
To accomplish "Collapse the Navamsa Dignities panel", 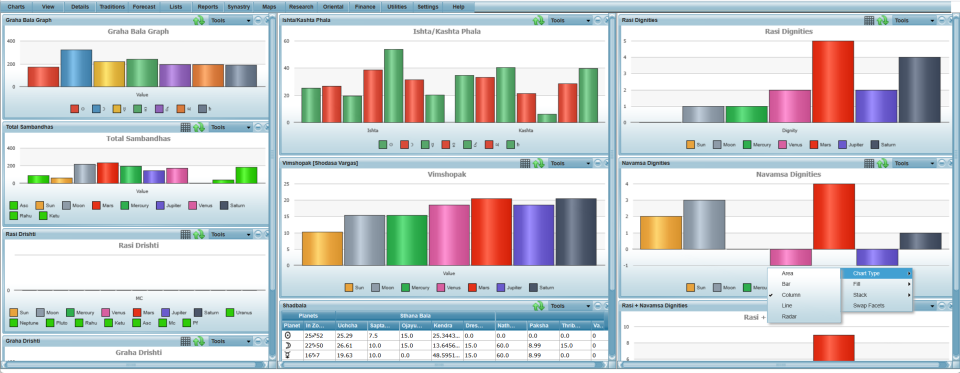I will pyautogui.click(x=941, y=164).
